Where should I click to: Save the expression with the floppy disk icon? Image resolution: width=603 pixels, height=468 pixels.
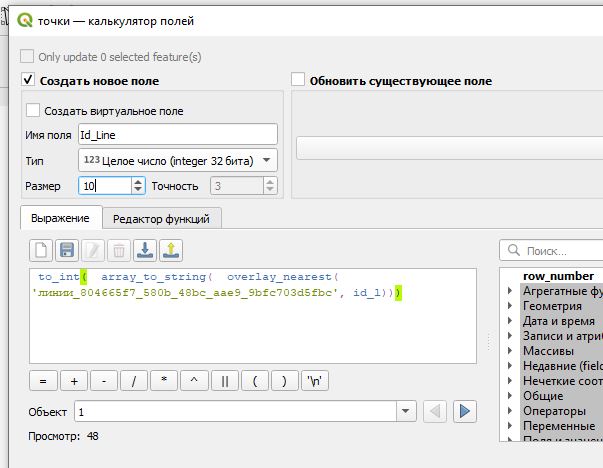[67, 251]
